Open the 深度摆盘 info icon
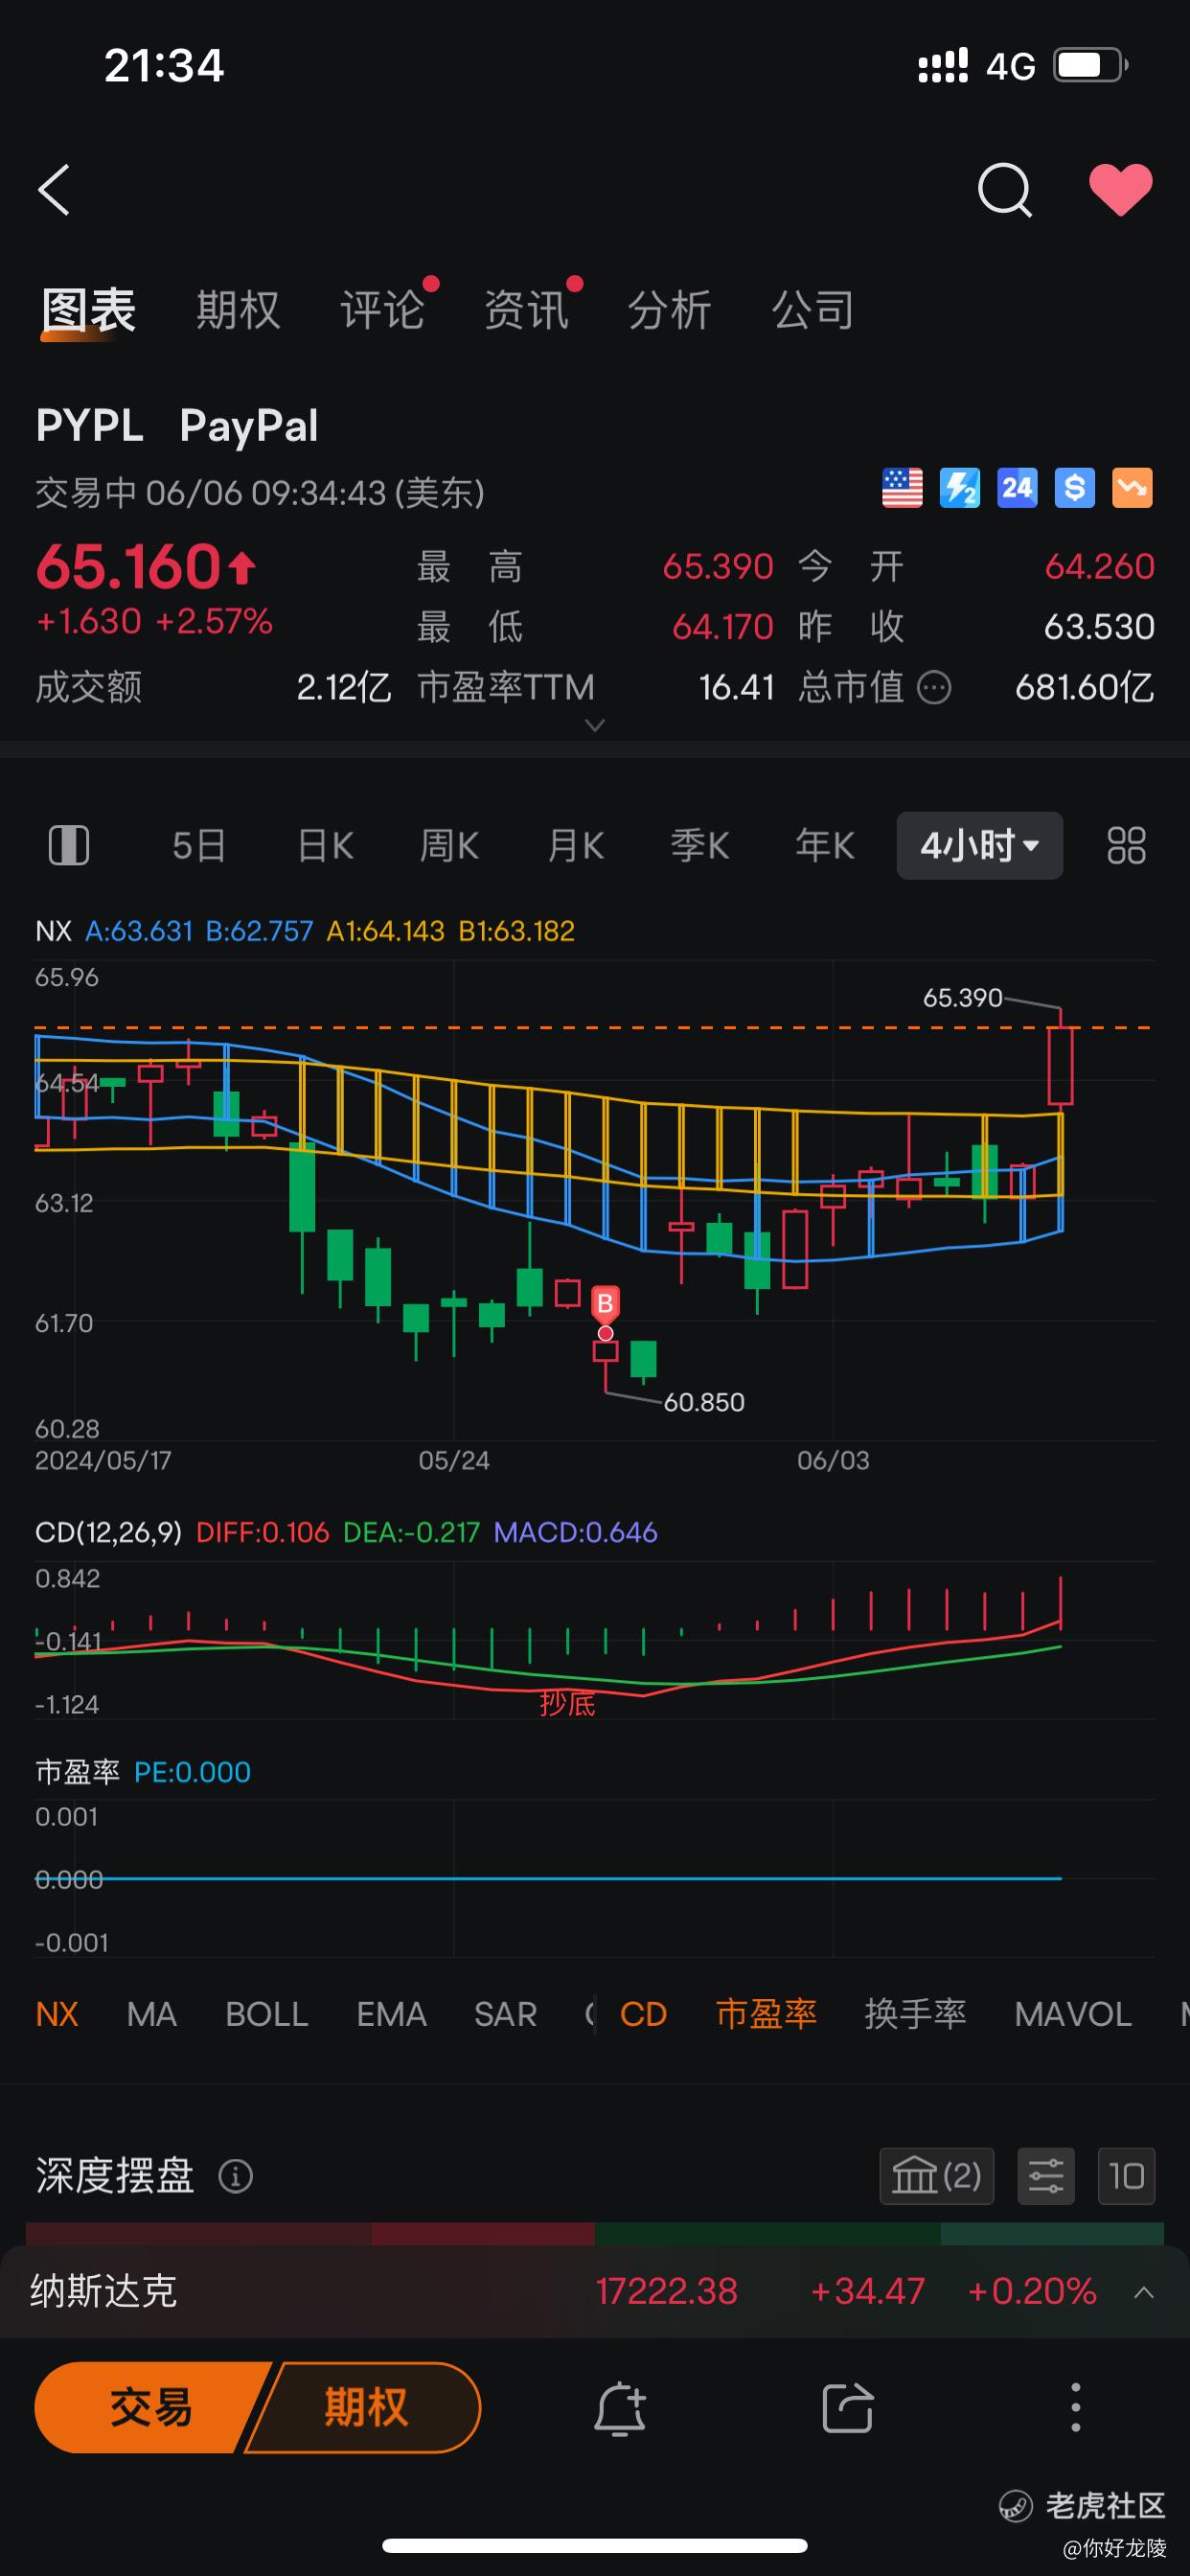 236,2176
